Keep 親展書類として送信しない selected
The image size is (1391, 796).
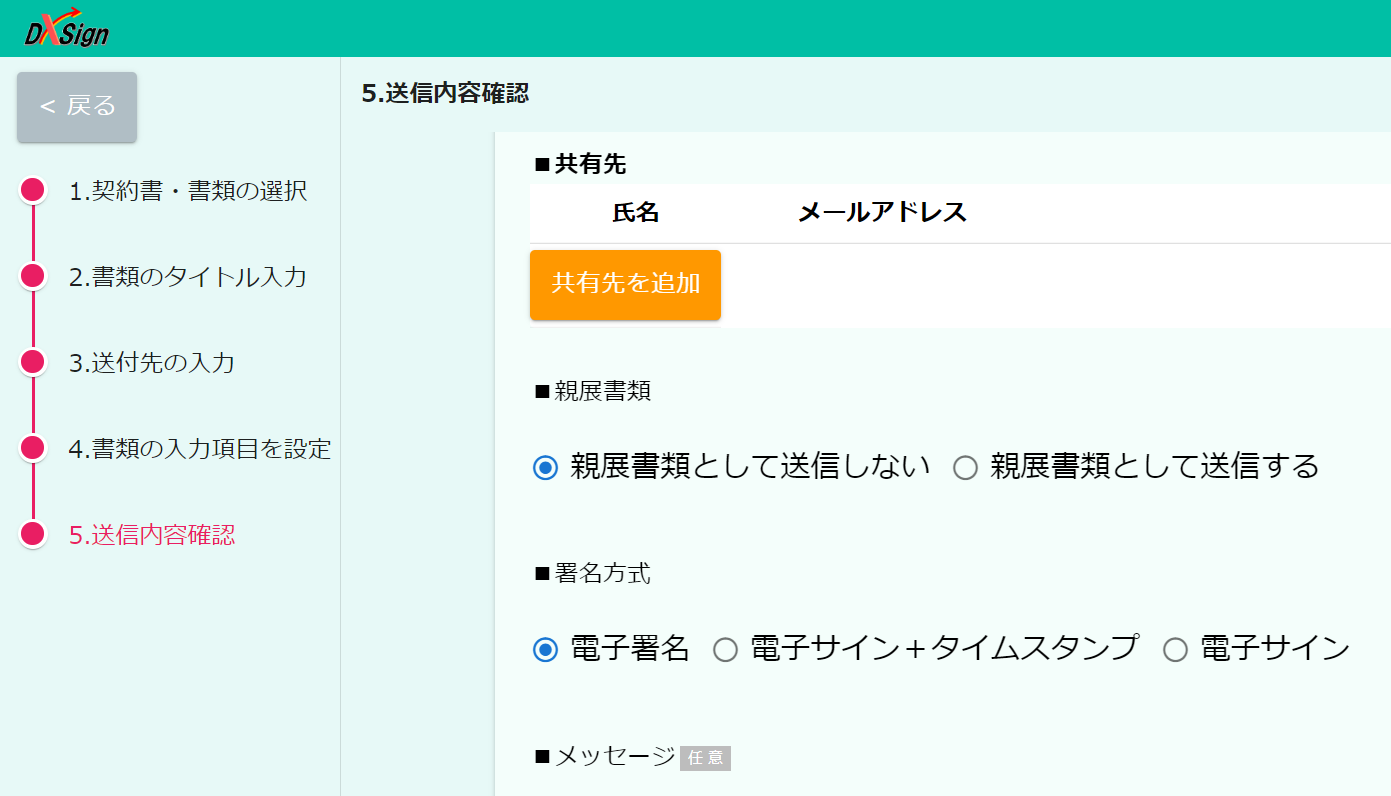pos(546,466)
